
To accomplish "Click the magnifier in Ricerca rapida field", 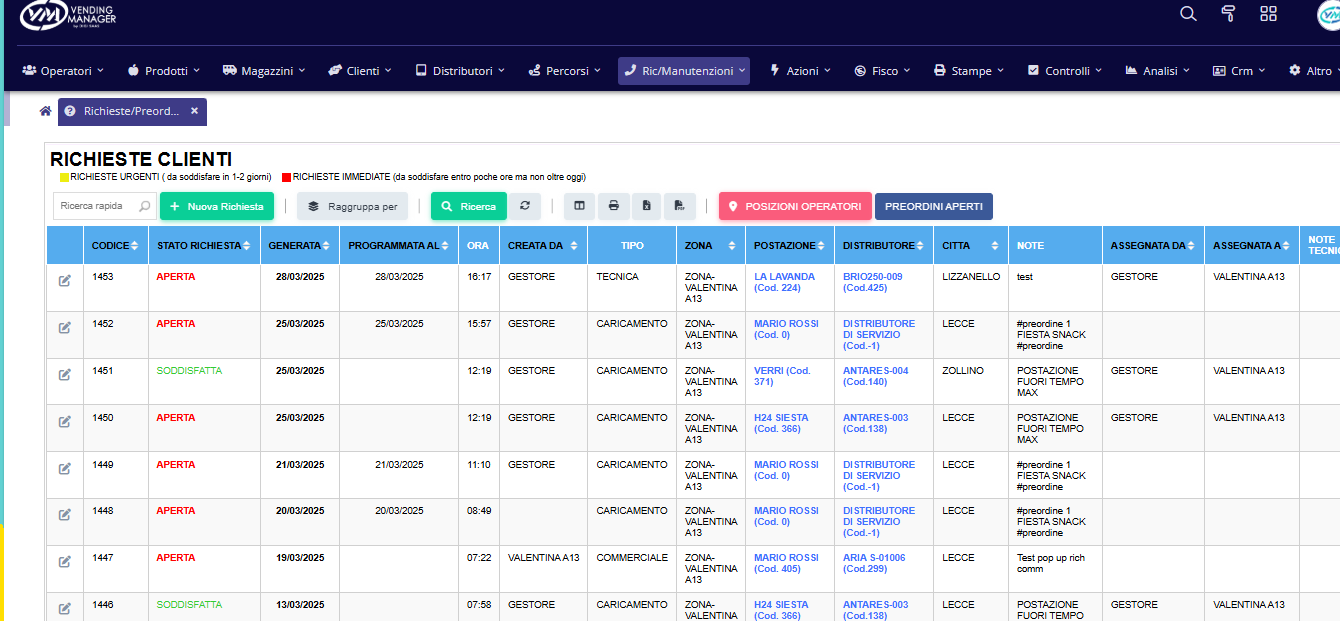I will tap(144, 206).
